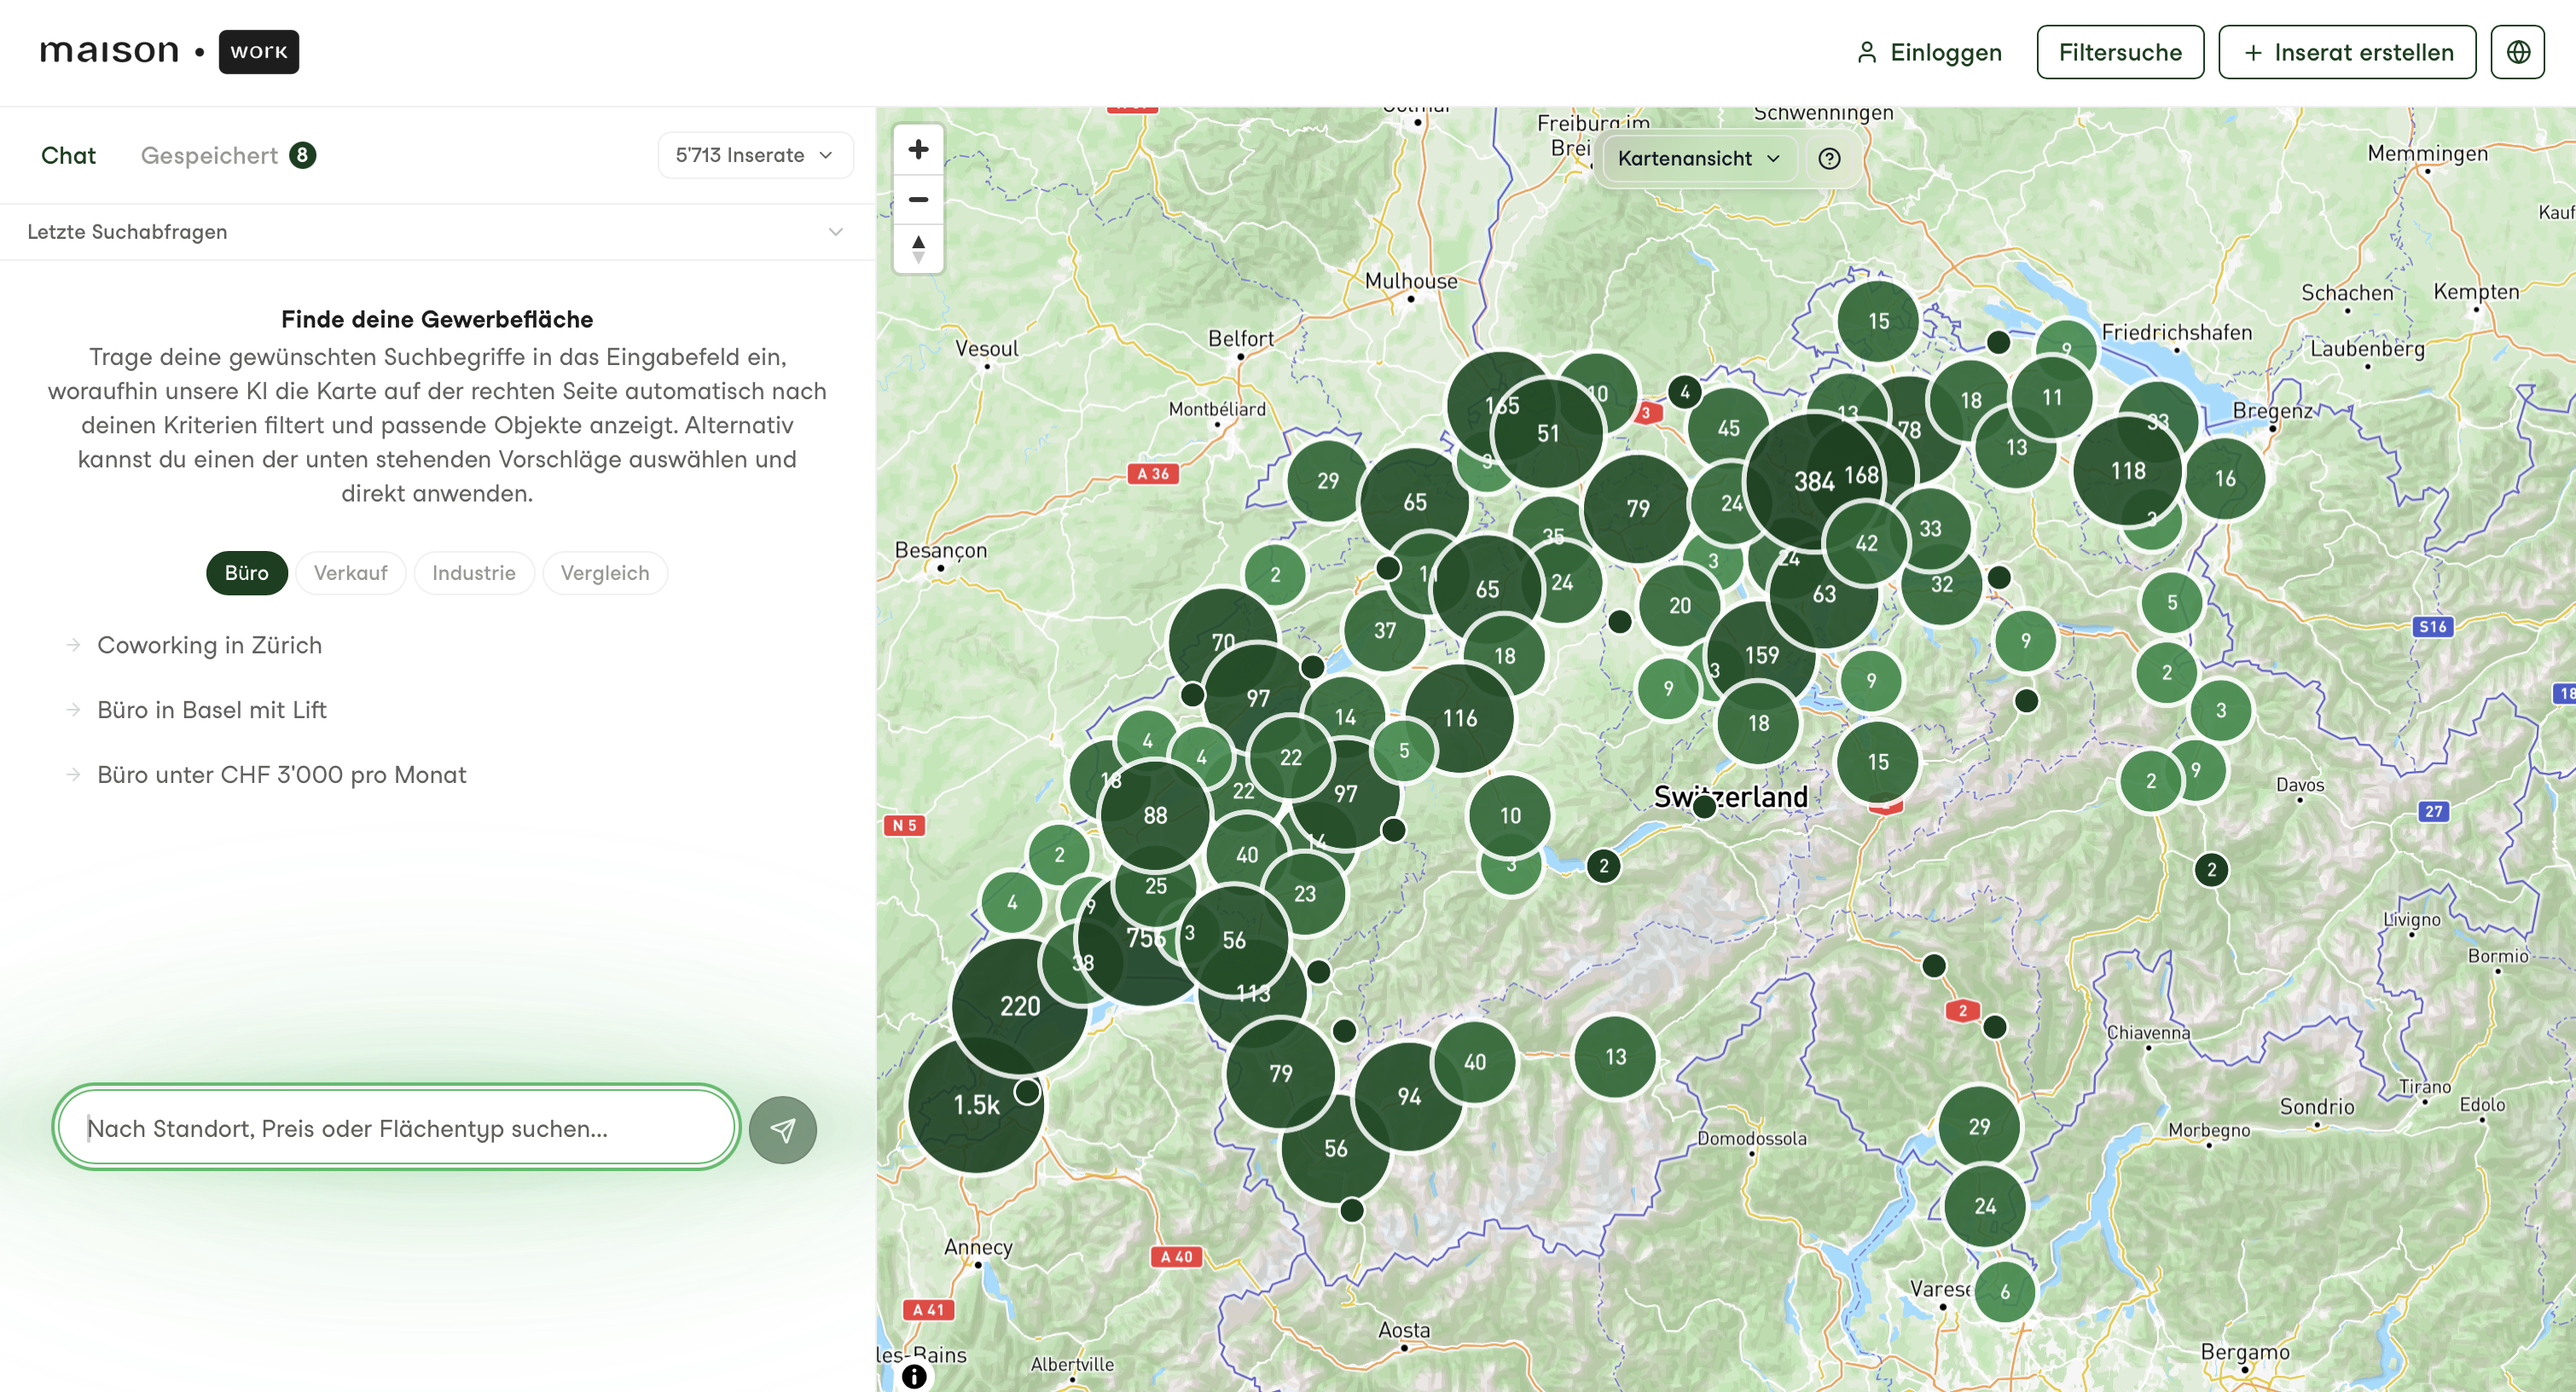Image resolution: width=2576 pixels, height=1392 pixels.
Task: Expand Letzte Suchabfragen section
Action: [437, 232]
